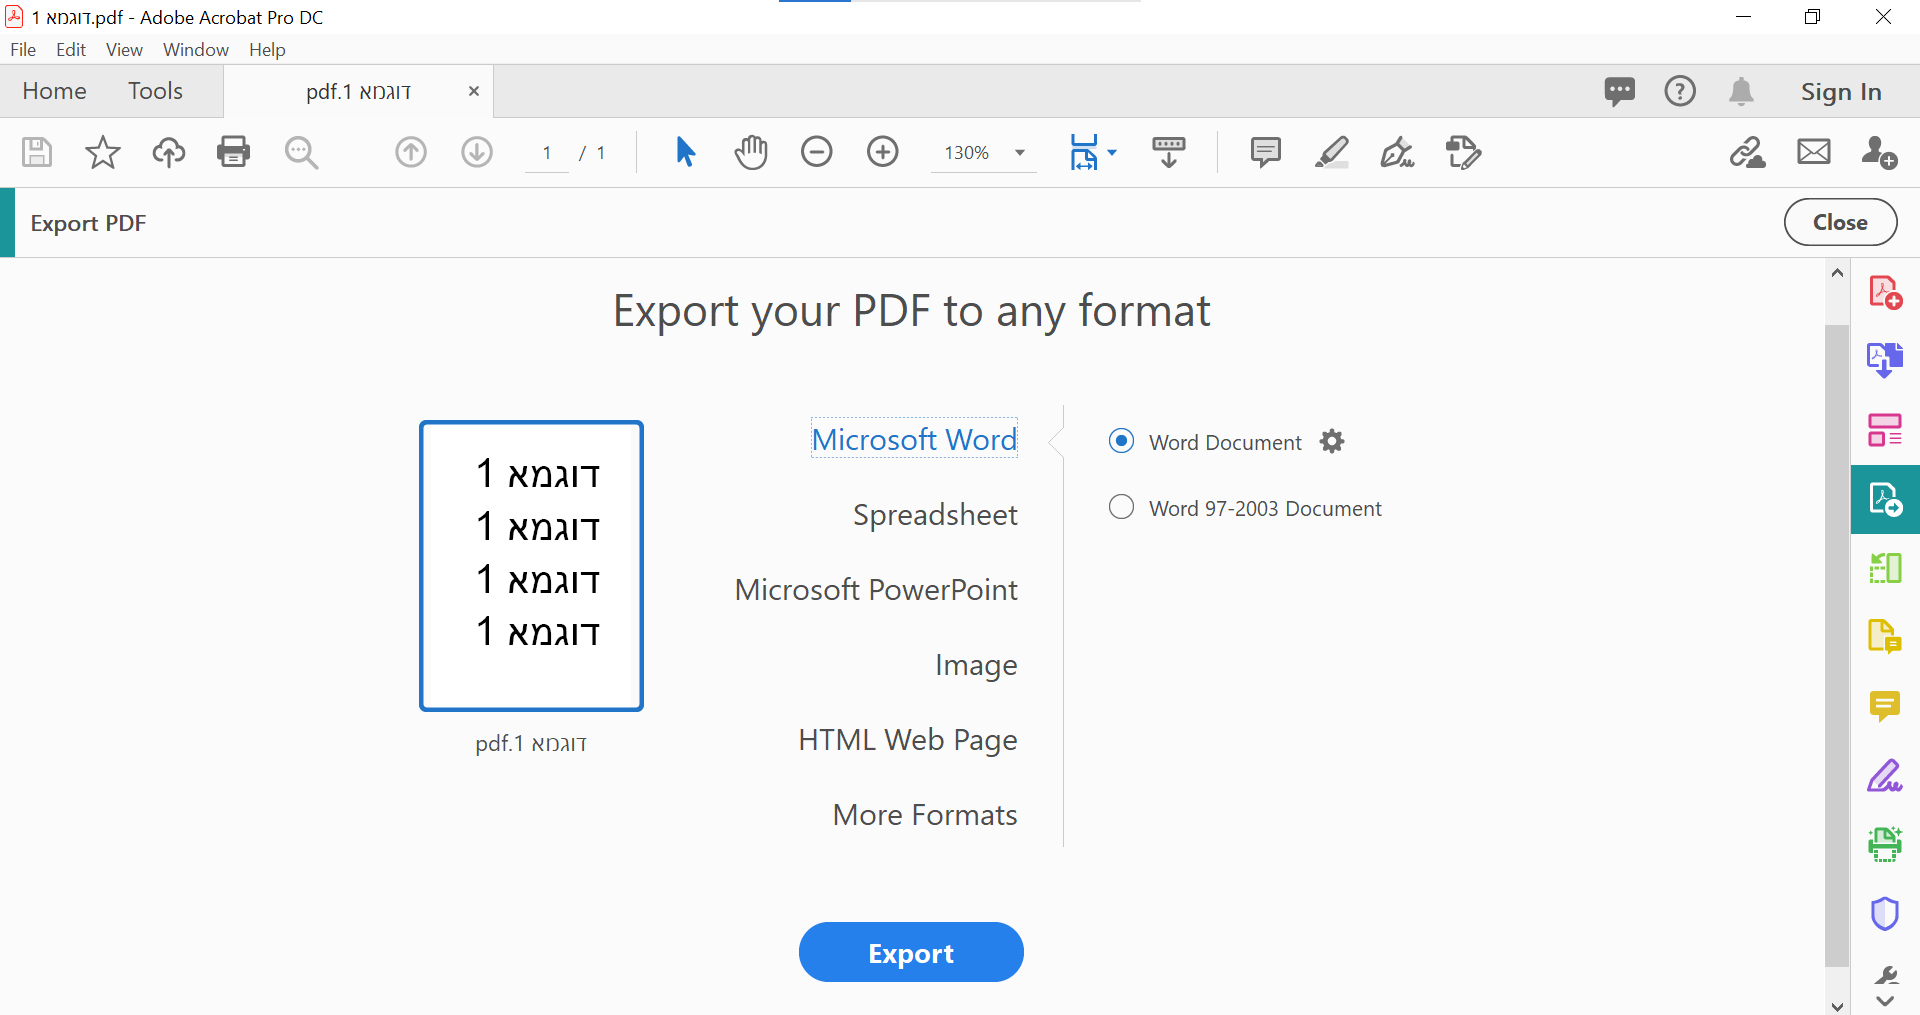Zoom in with the plus icon
This screenshot has width=1920, height=1015.
(x=883, y=152)
